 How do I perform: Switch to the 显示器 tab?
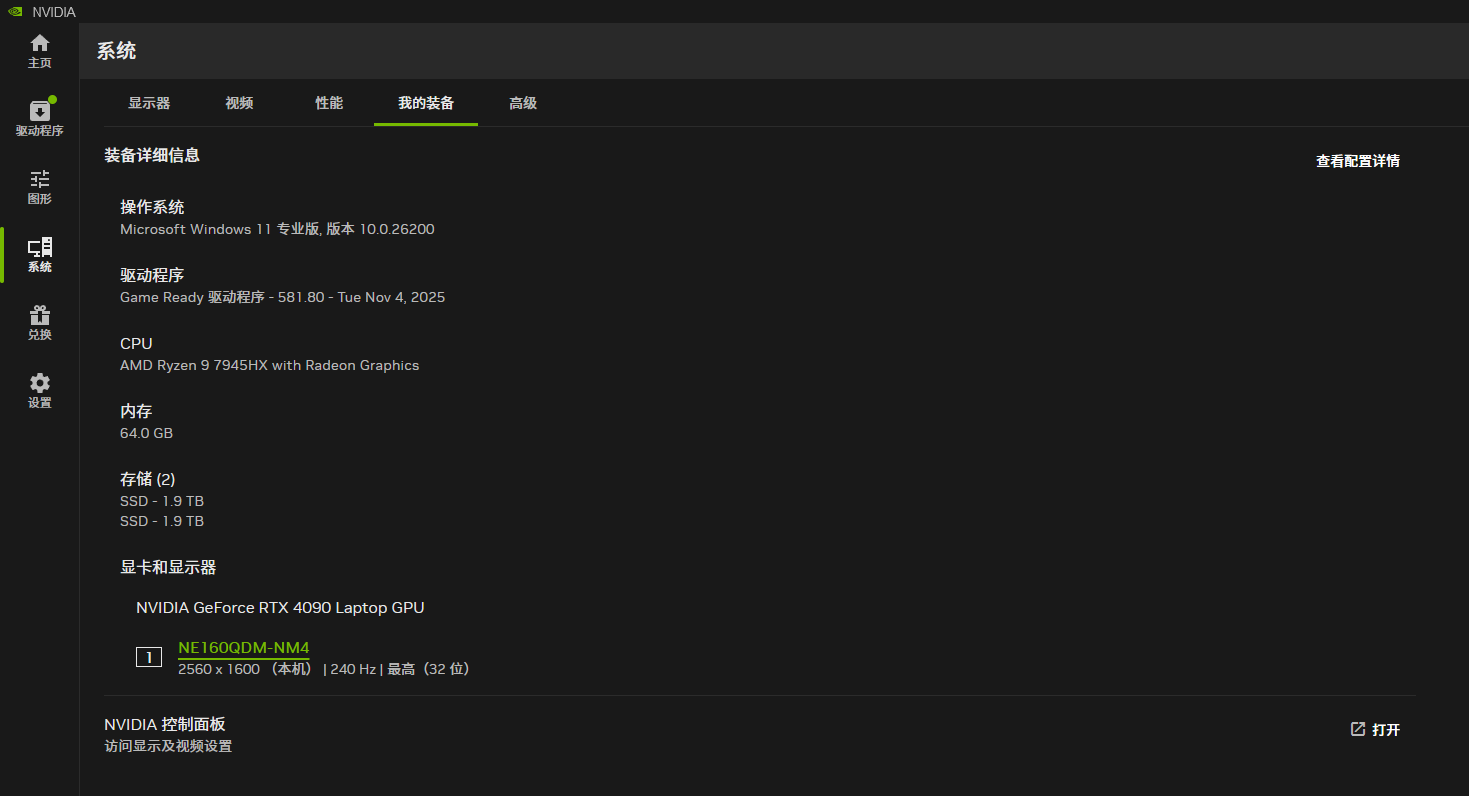coord(149,103)
